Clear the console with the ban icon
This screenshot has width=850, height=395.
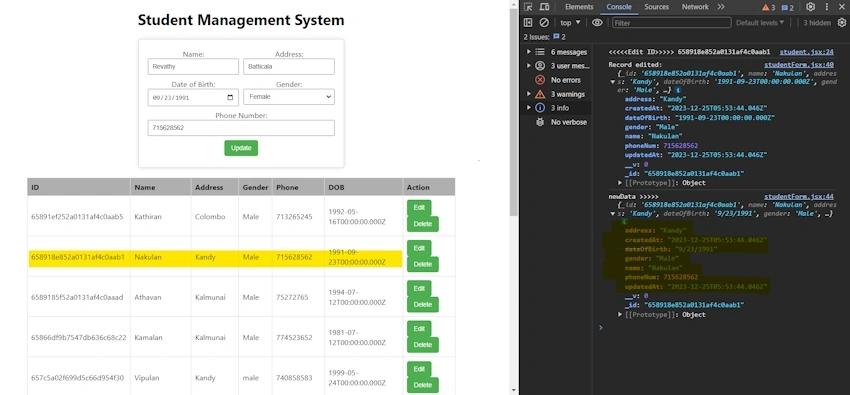point(544,23)
